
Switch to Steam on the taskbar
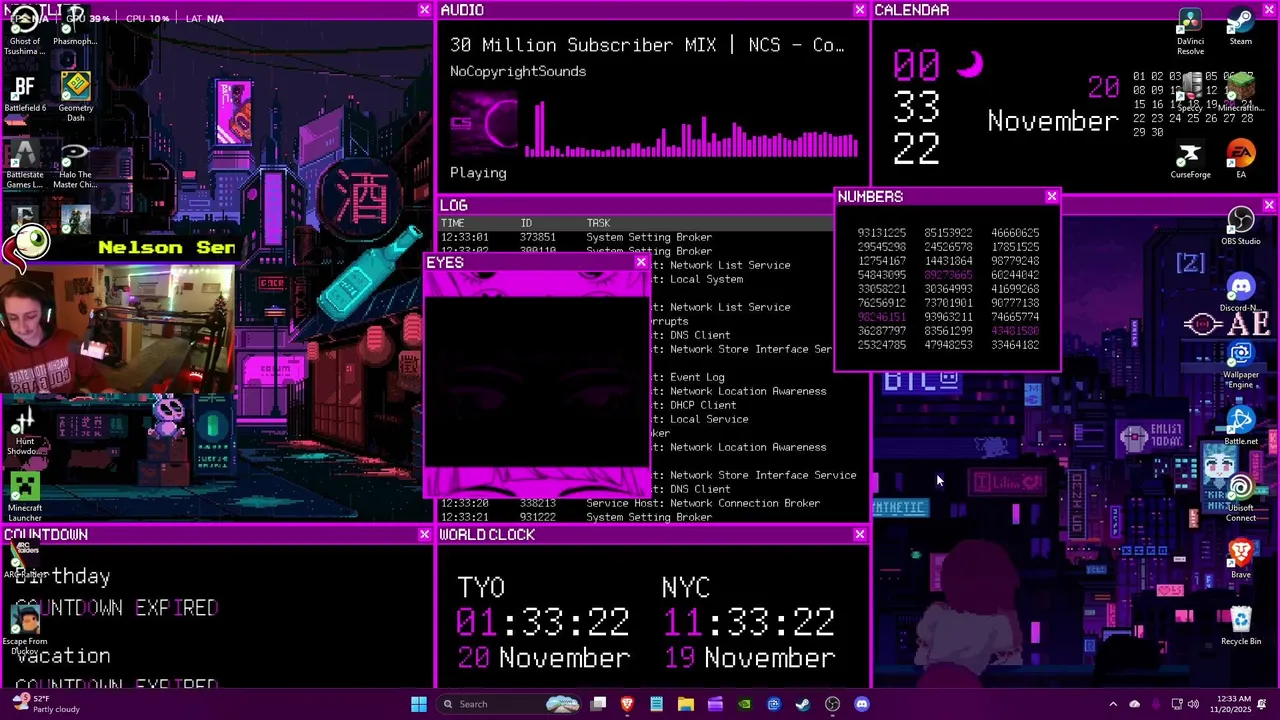click(x=802, y=704)
